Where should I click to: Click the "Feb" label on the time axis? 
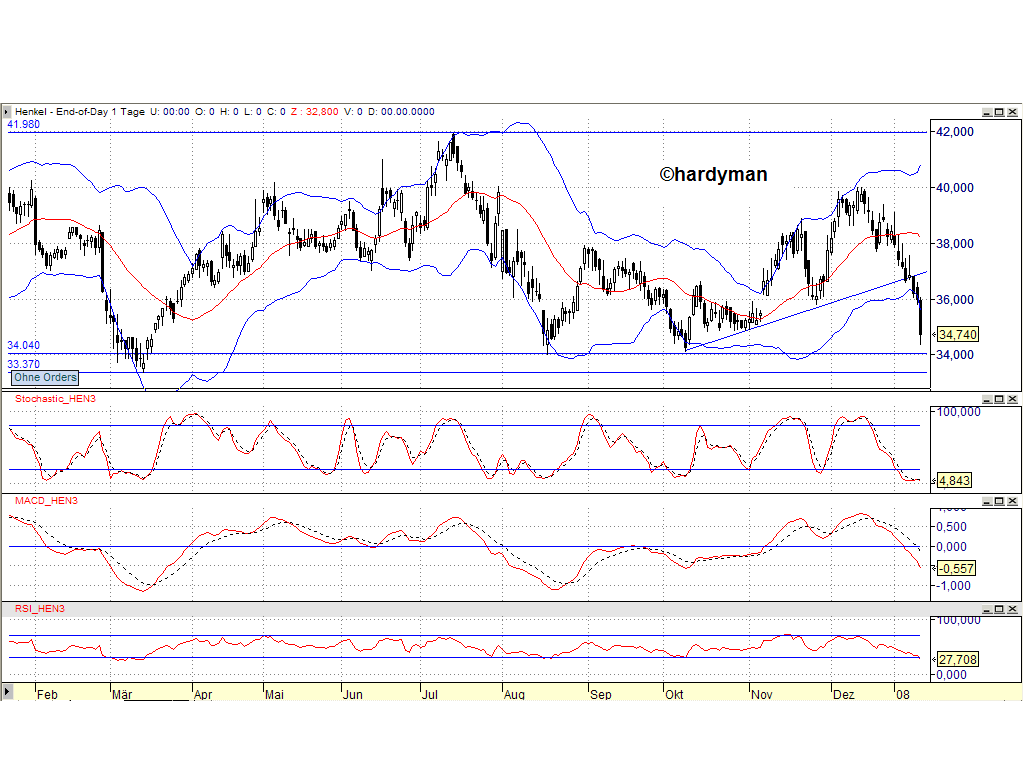coord(46,693)
